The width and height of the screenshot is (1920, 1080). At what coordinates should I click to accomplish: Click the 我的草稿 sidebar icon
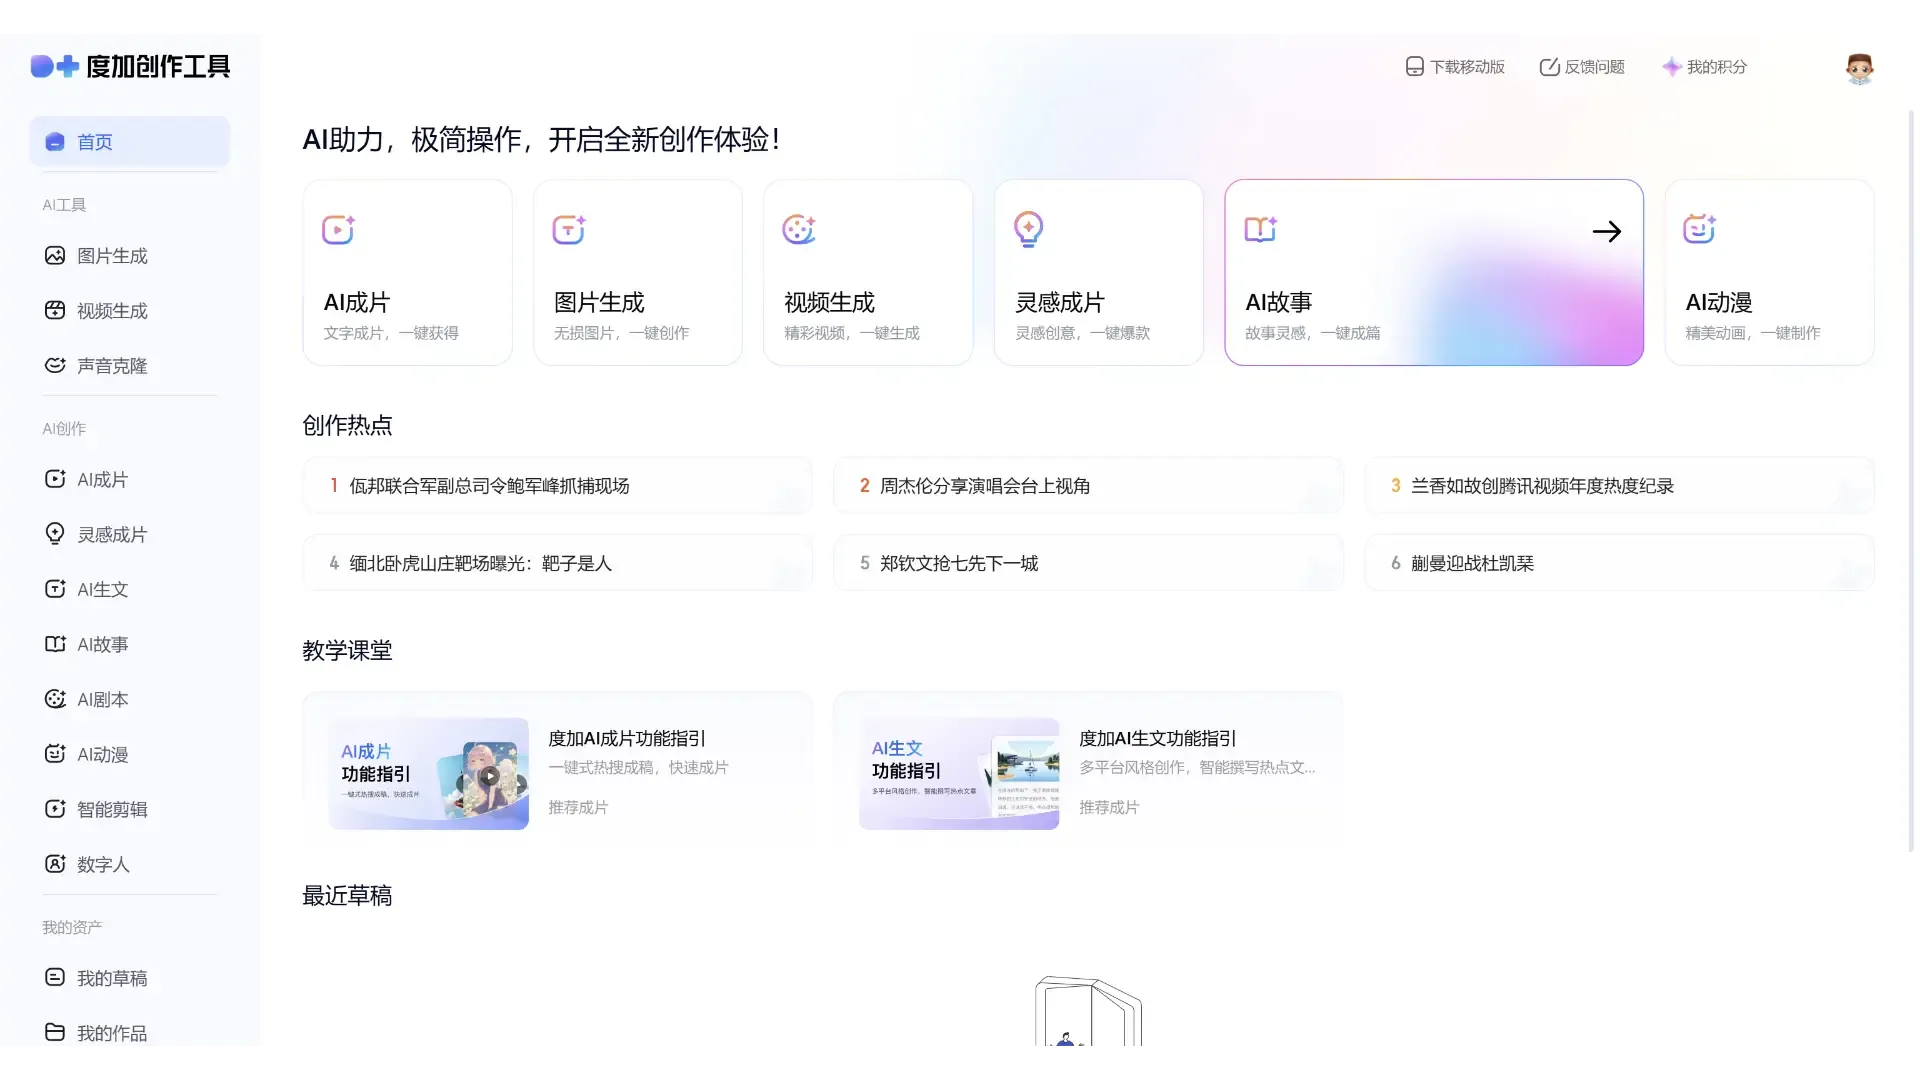click(x=55, y=978)
